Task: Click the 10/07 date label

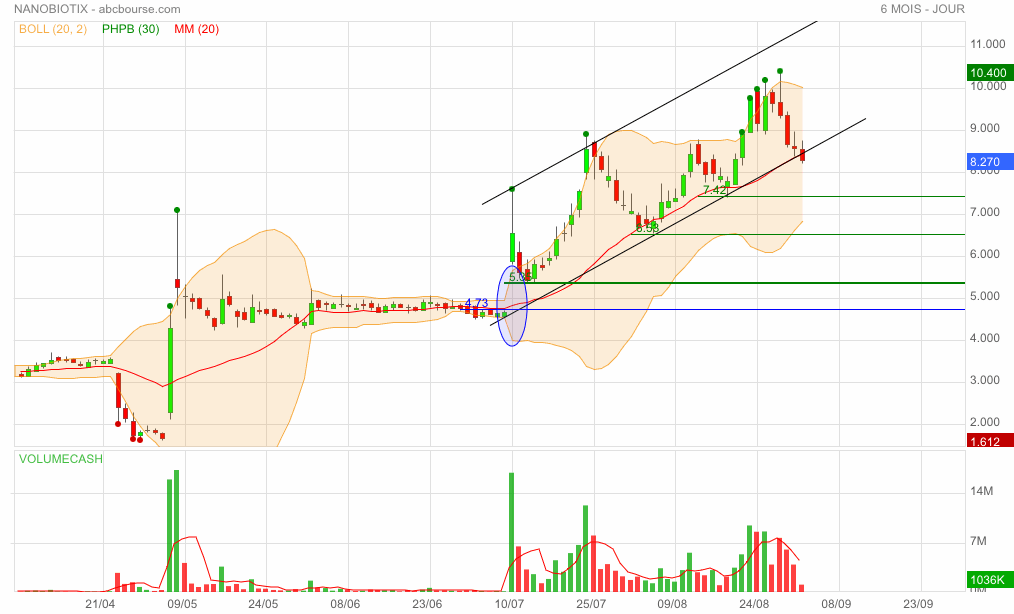Action: pyautogui.click(x=510, y=604)
